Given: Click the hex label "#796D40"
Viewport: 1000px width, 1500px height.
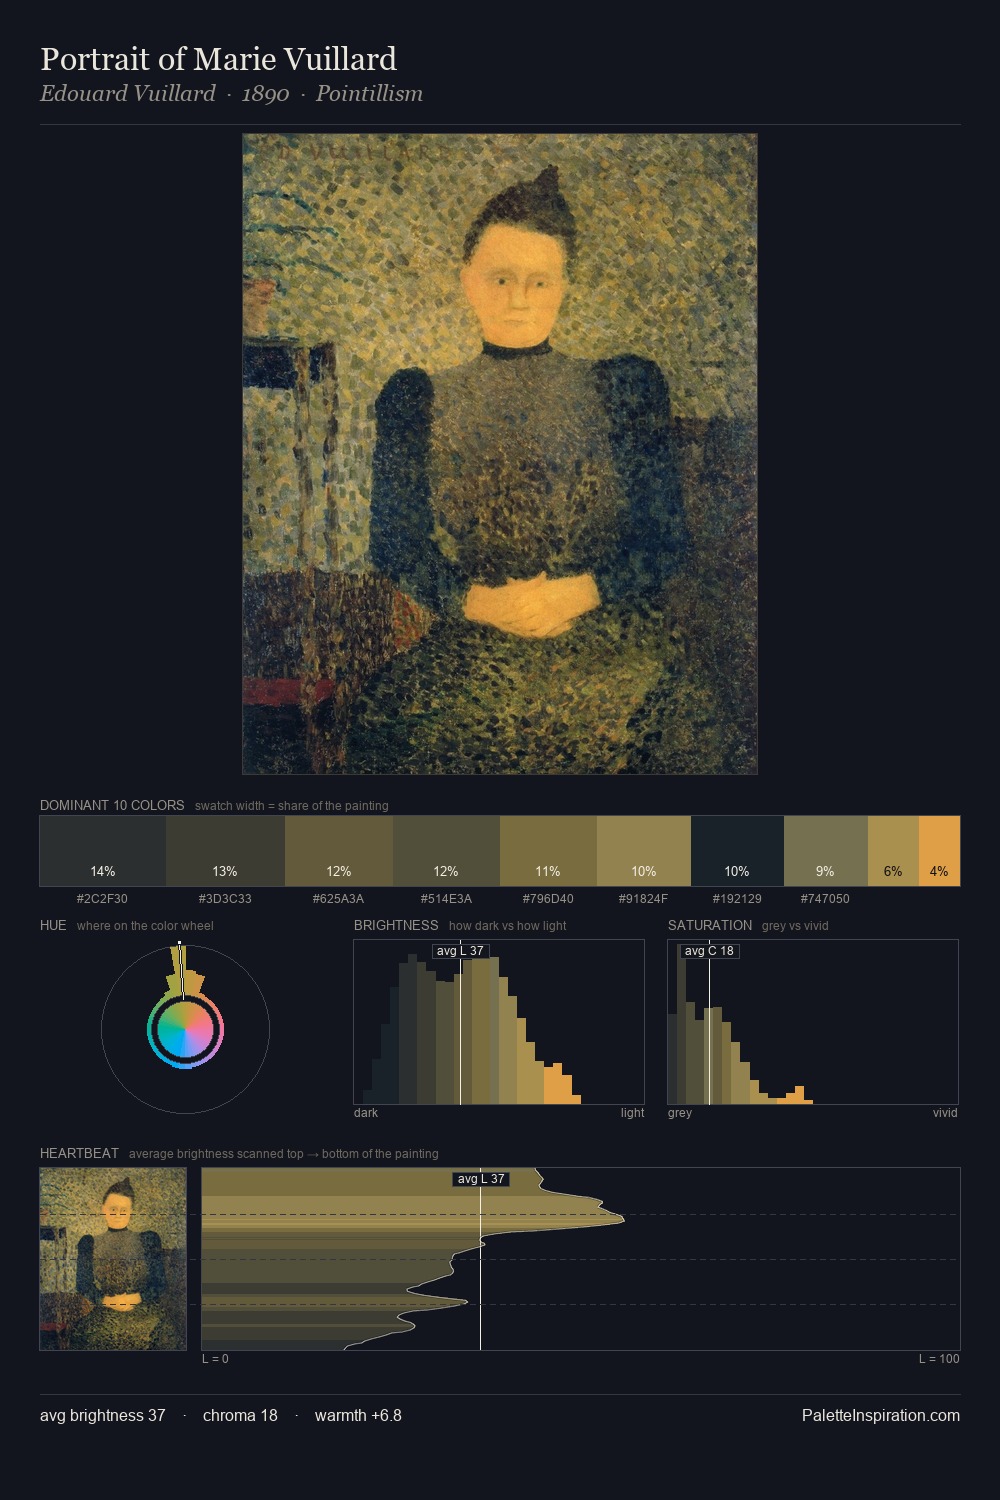Looking at the screenshot, I should [x=548, y=898].
